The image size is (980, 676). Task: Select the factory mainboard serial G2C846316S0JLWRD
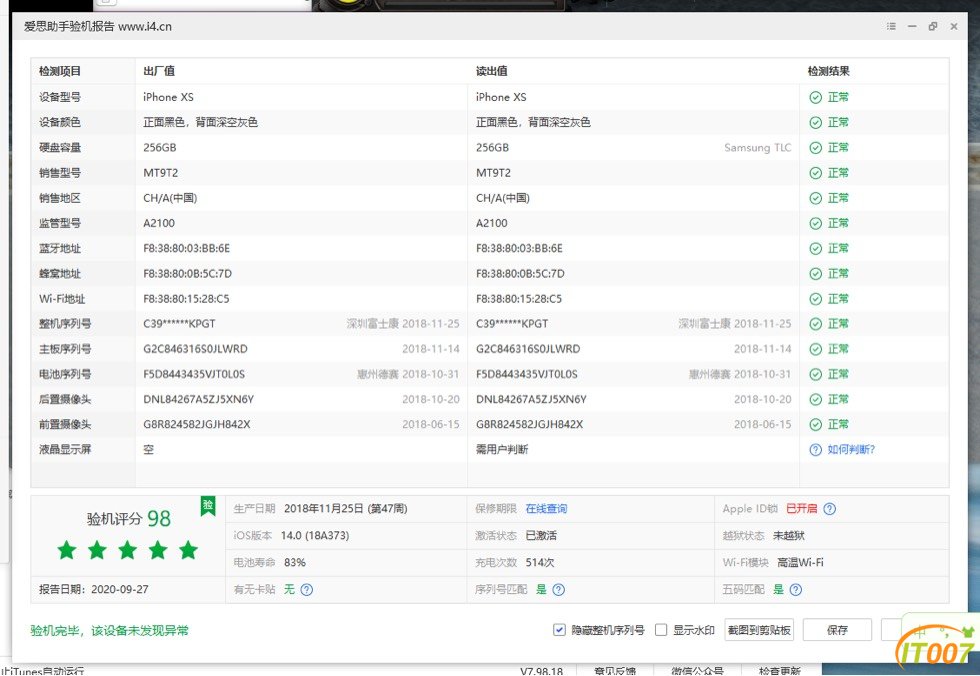click(195, 349)
